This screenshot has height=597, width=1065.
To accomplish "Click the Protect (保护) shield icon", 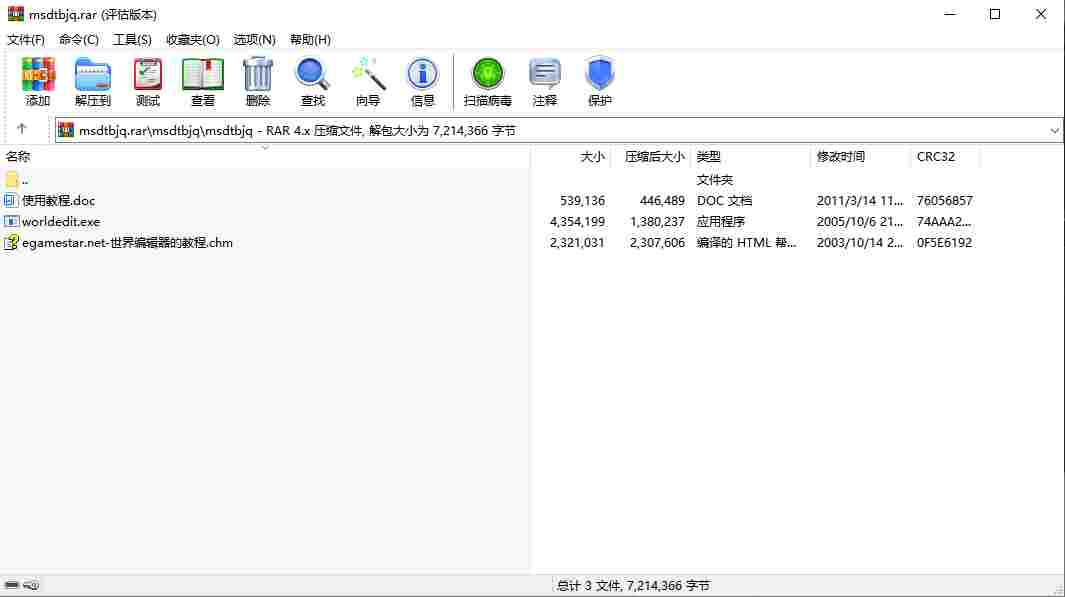I will click(x=600, y=74).
